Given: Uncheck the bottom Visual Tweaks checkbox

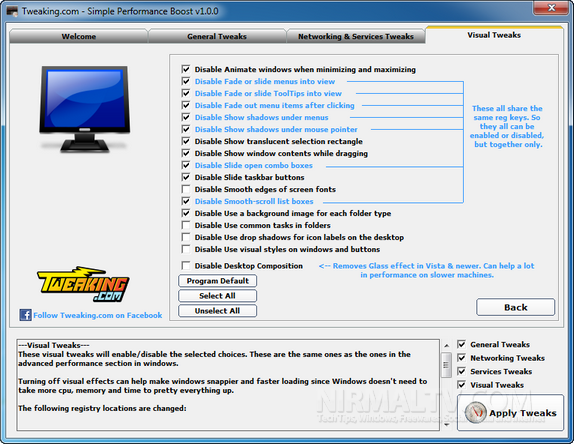Looking at the screenshot, I should coord(462,385).
